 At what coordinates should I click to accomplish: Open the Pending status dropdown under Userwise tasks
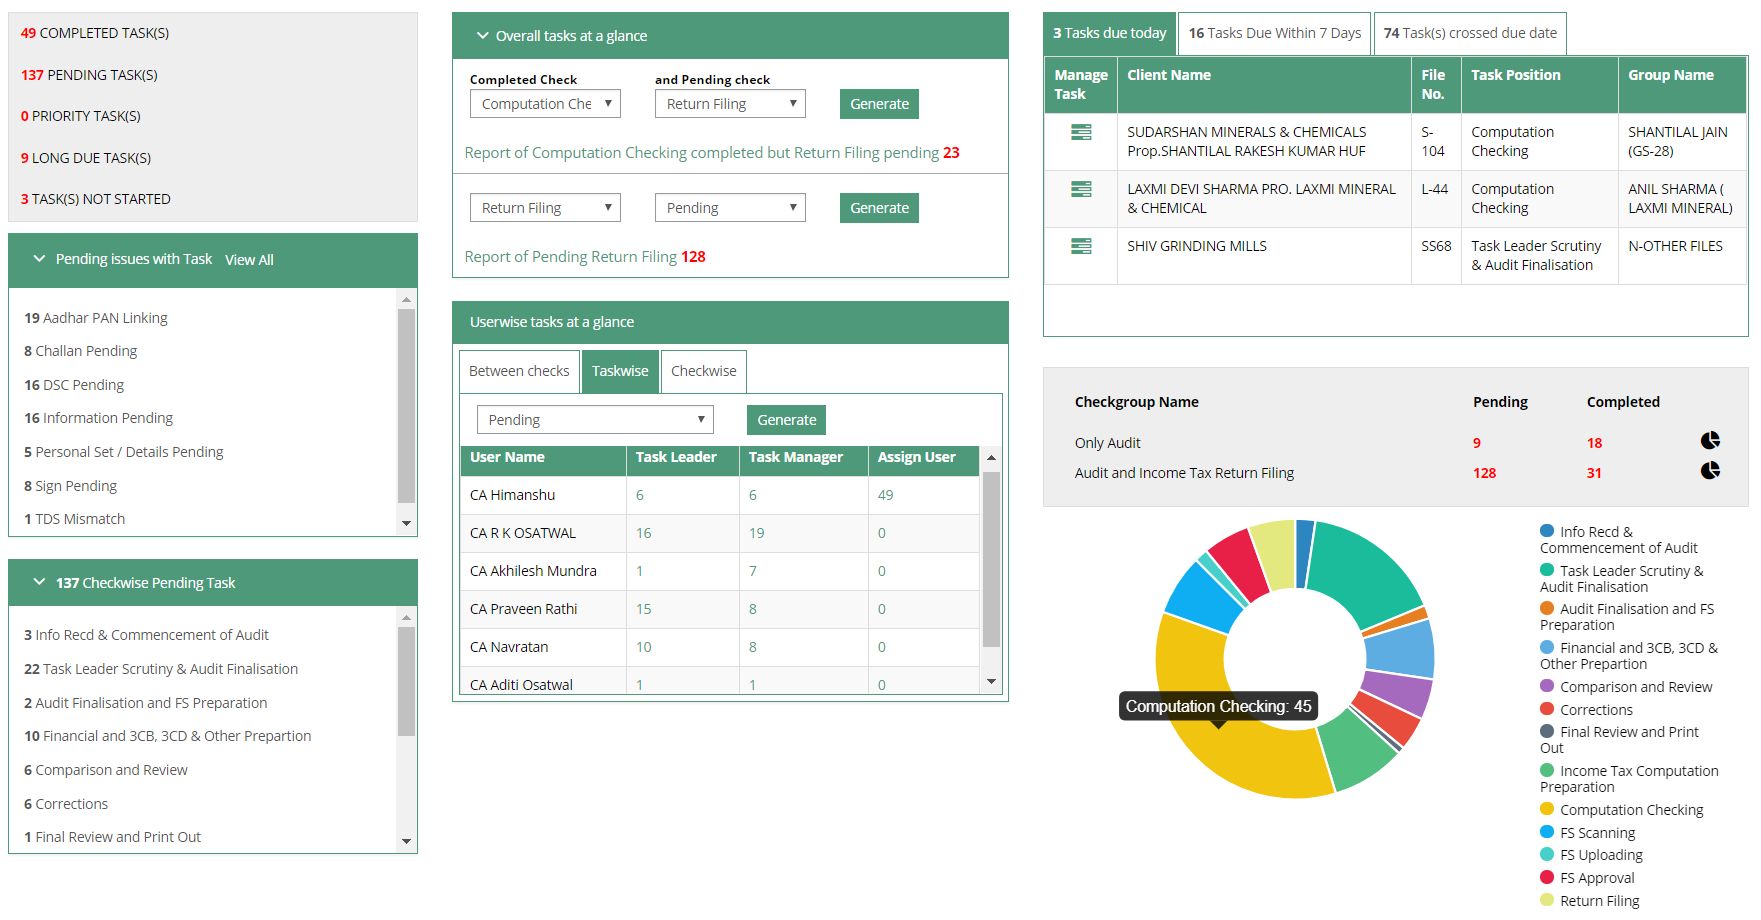click(x=594, y=419)
